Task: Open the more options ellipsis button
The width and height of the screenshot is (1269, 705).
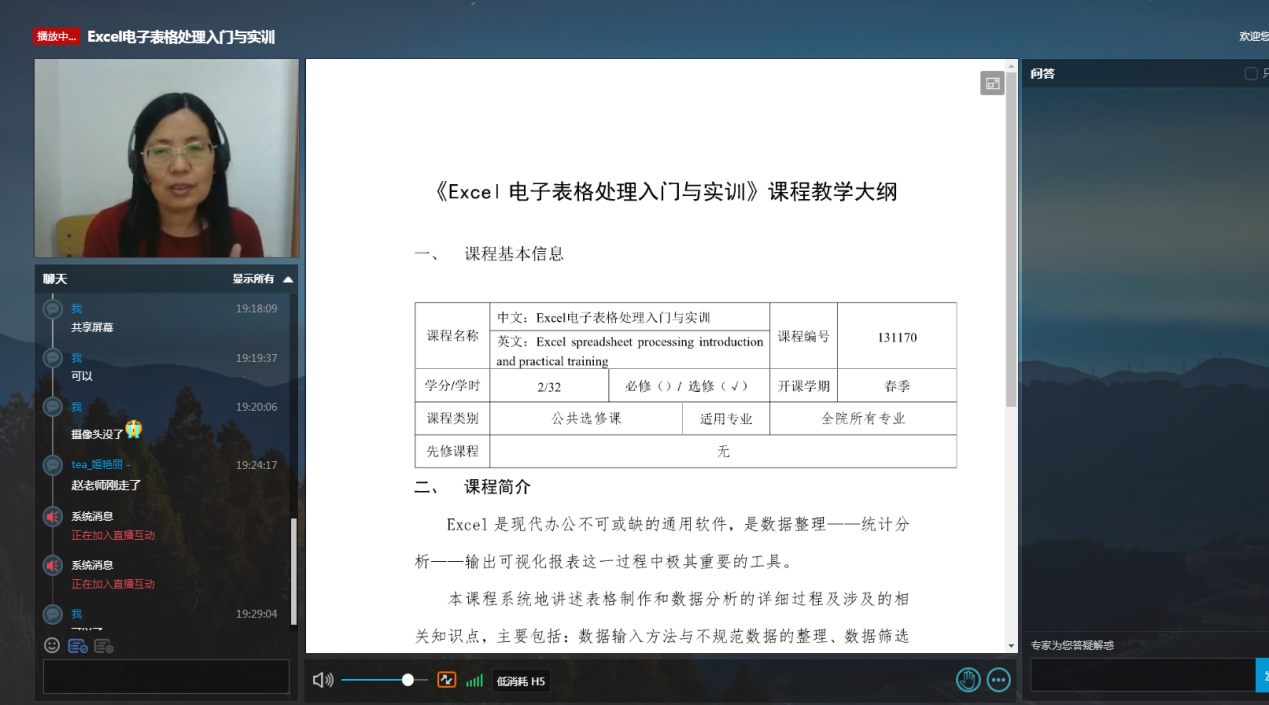Action: 998,680
